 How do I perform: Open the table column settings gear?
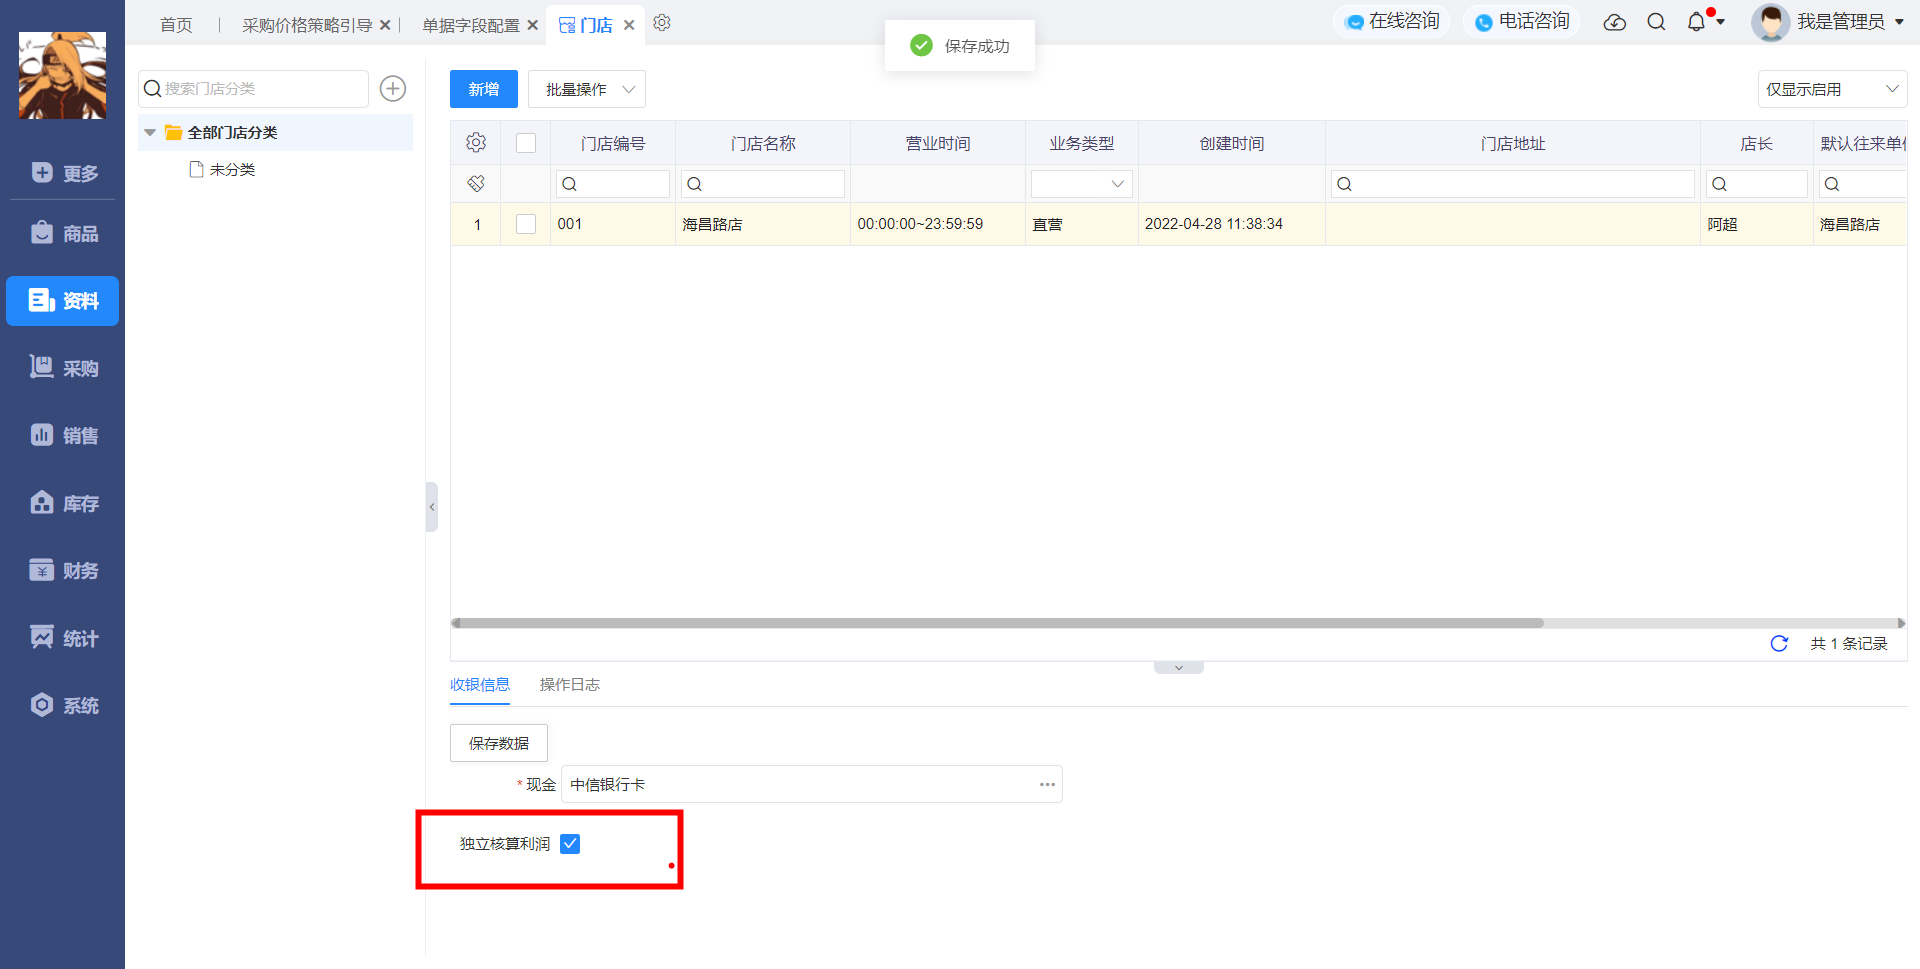point(476,143)
